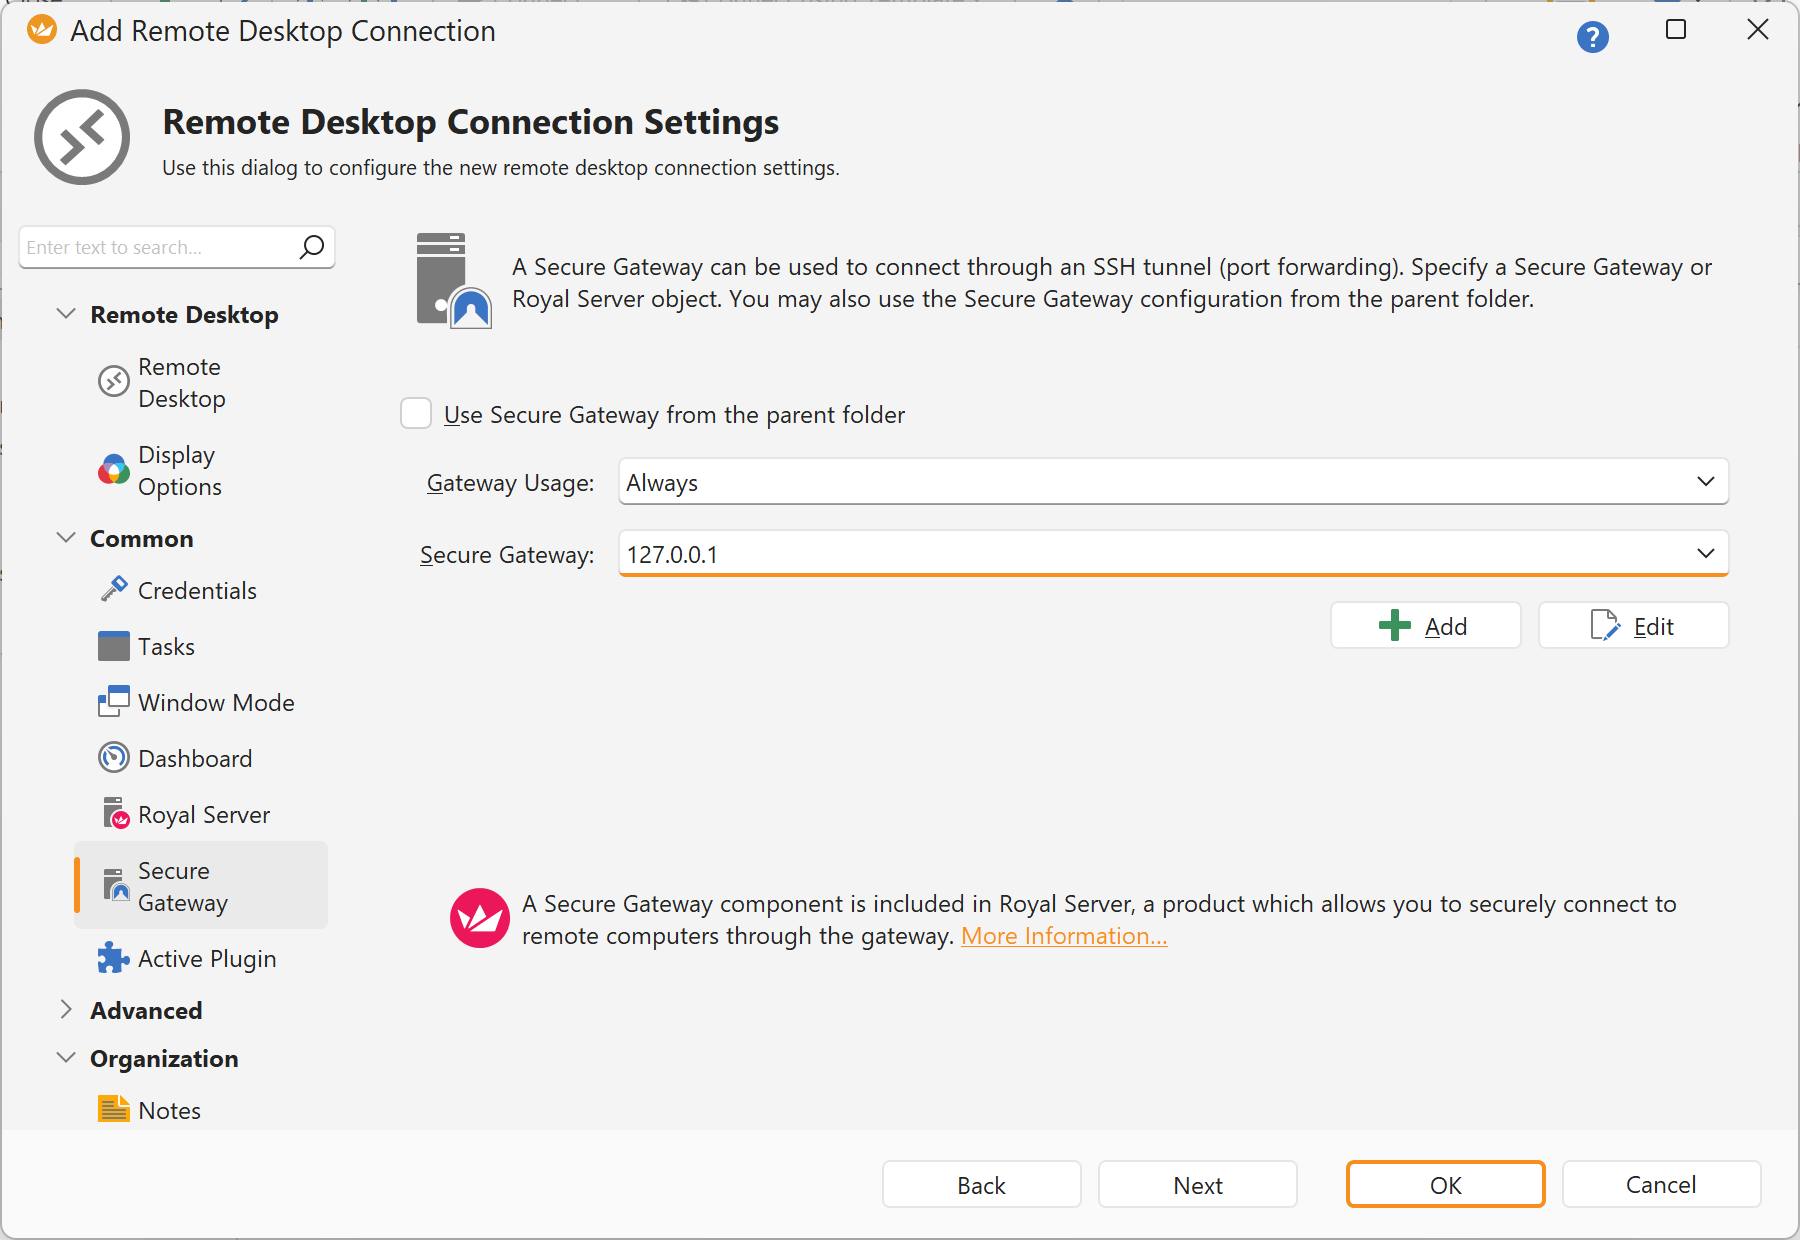The width and height of the screenshot is (1800, 1240).
Task: Open Window Mode settings
Action: 113,701
